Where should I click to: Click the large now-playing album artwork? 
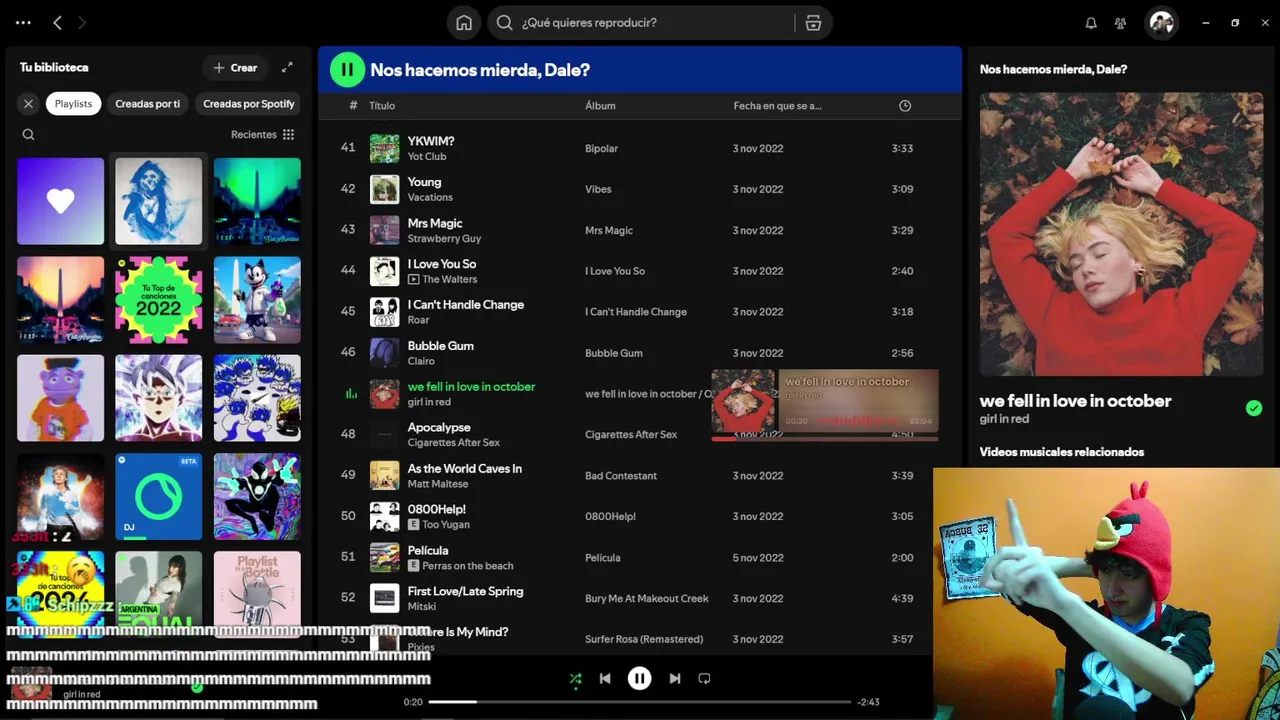1121,234
